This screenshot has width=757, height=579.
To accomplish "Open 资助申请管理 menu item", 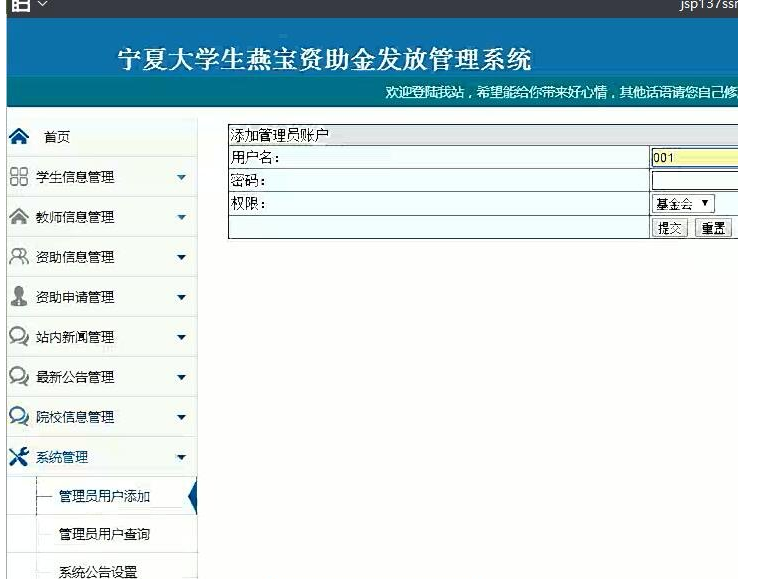I will pyautogui.click(x=75, y=297).
